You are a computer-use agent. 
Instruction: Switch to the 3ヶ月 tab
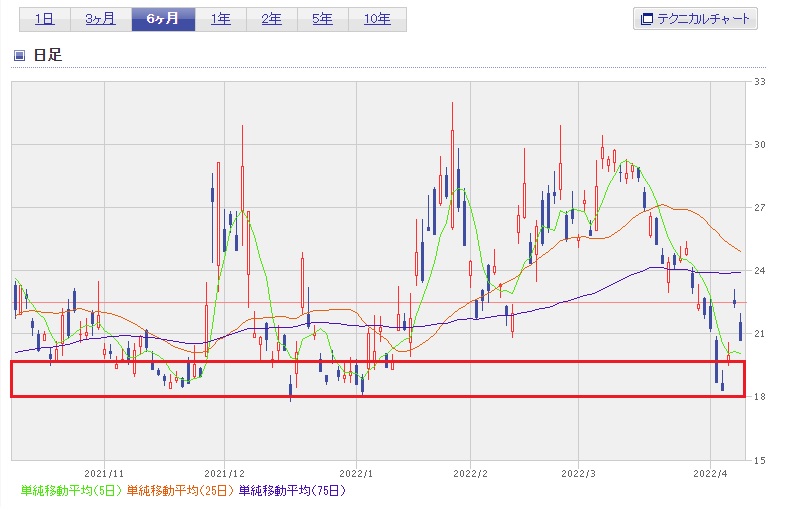click(102, 19)
